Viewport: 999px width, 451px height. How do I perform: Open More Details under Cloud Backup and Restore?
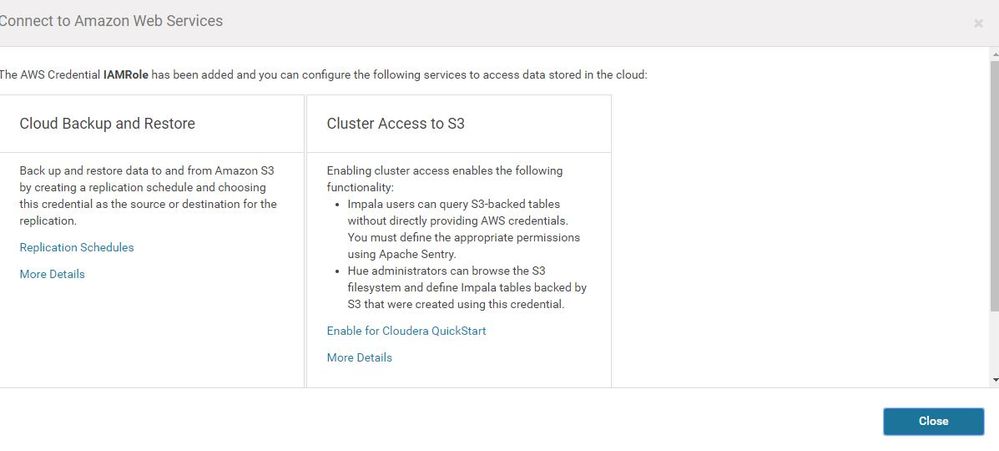(x=52, y=274)
